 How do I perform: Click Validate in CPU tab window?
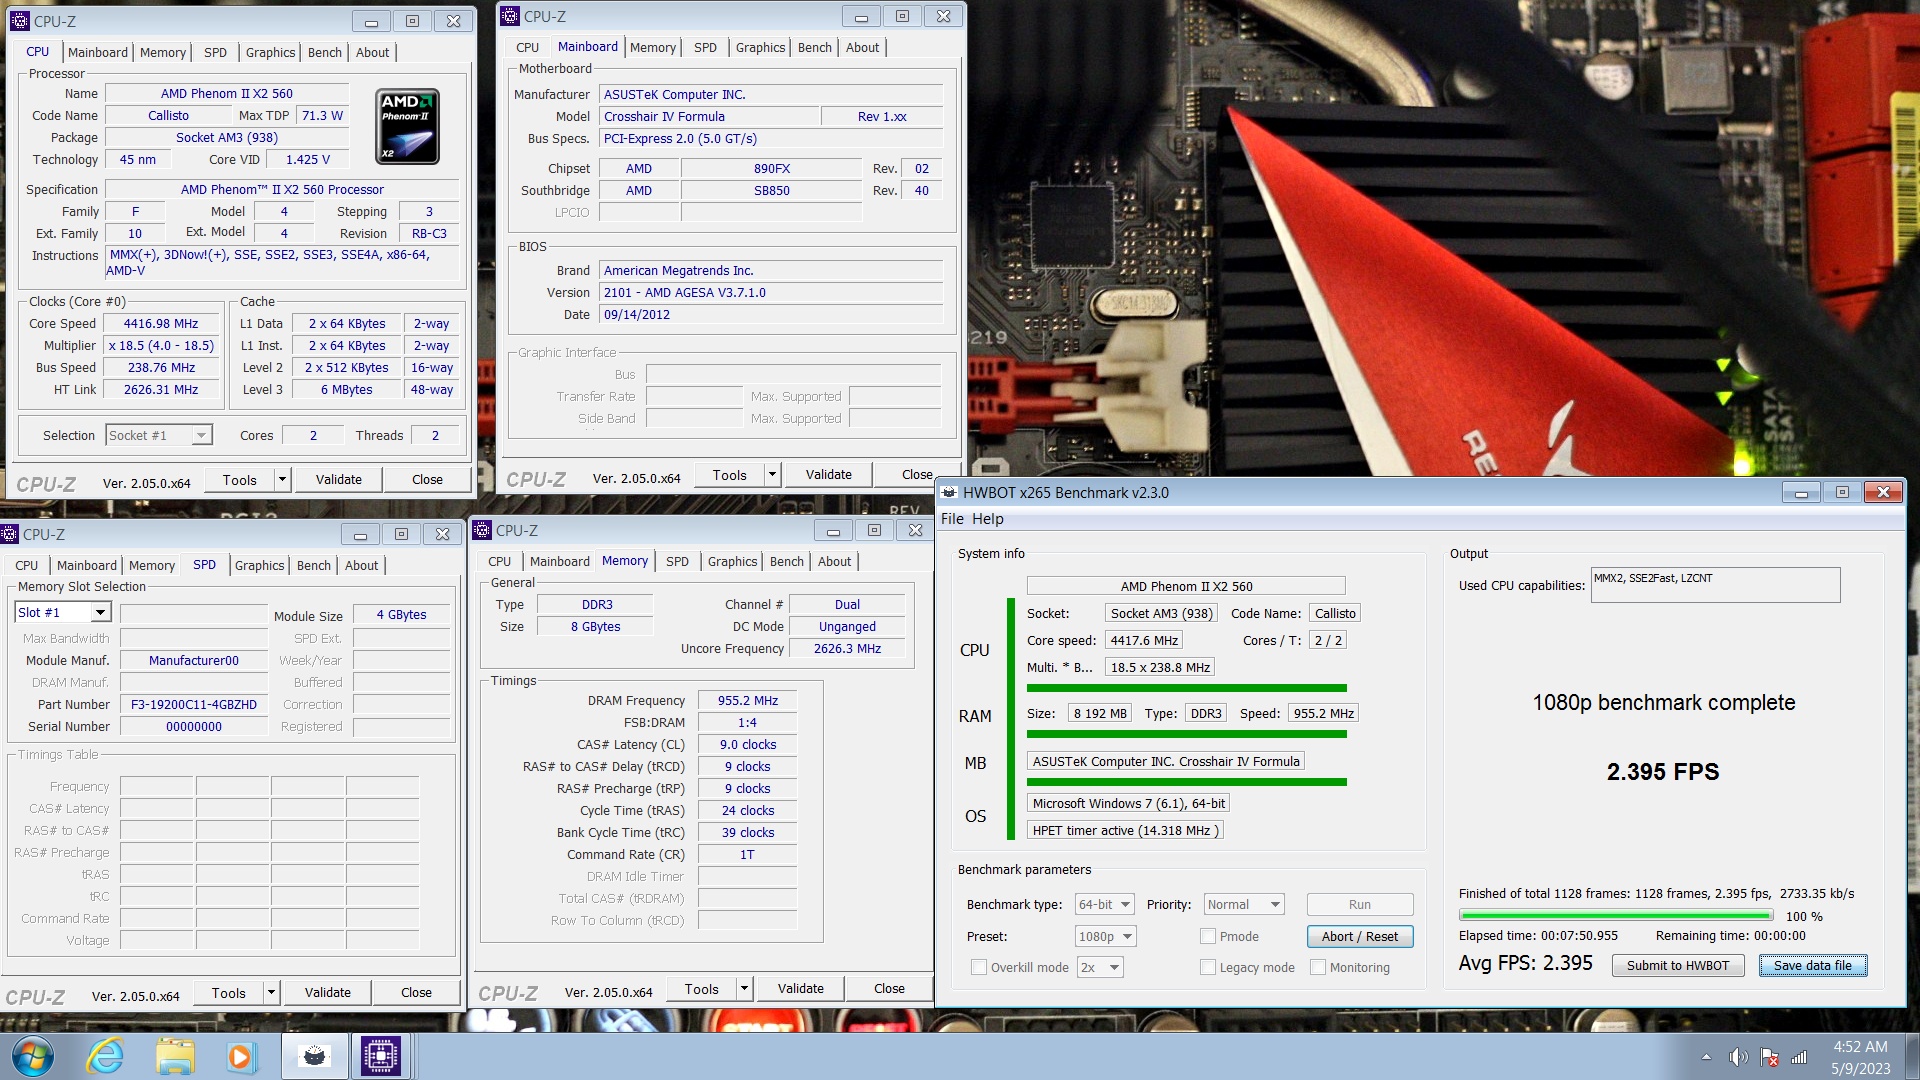pos(339,480)
